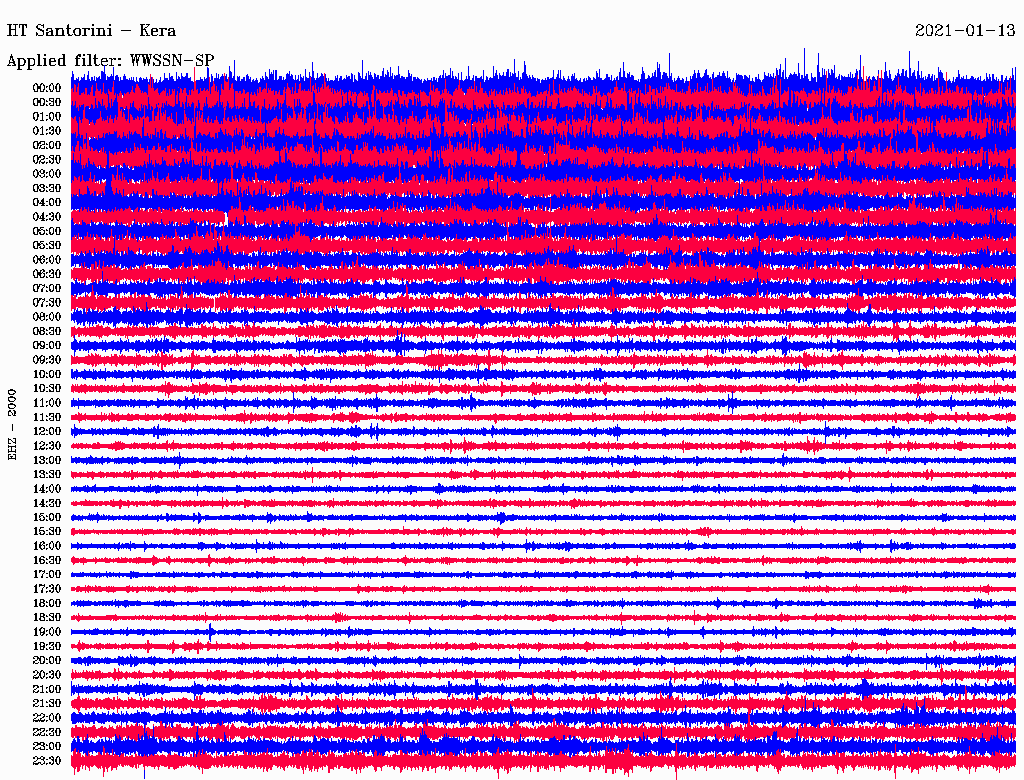This screenshot has height=780, width=1024.
Task: Select the 18:30 time row label
Action: pyautogui.click(x=47, y=617)
